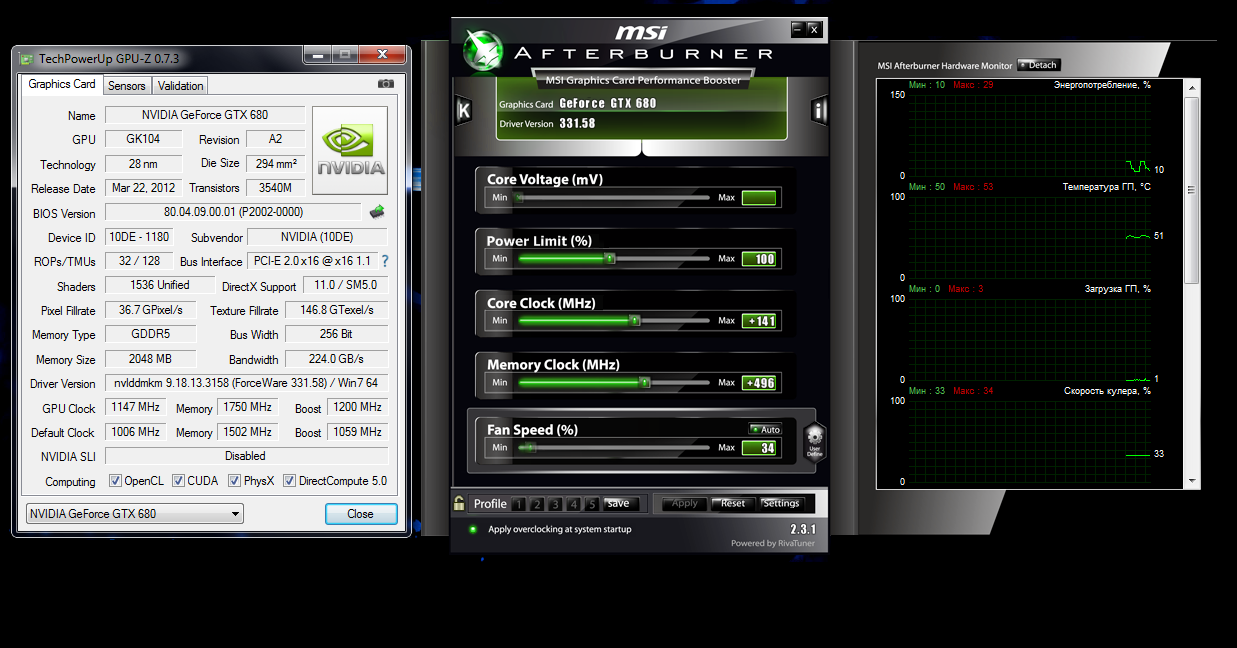
Task: Detach the hardware monitor panel
Action: pyautogui.click(x=1038, y=65)
